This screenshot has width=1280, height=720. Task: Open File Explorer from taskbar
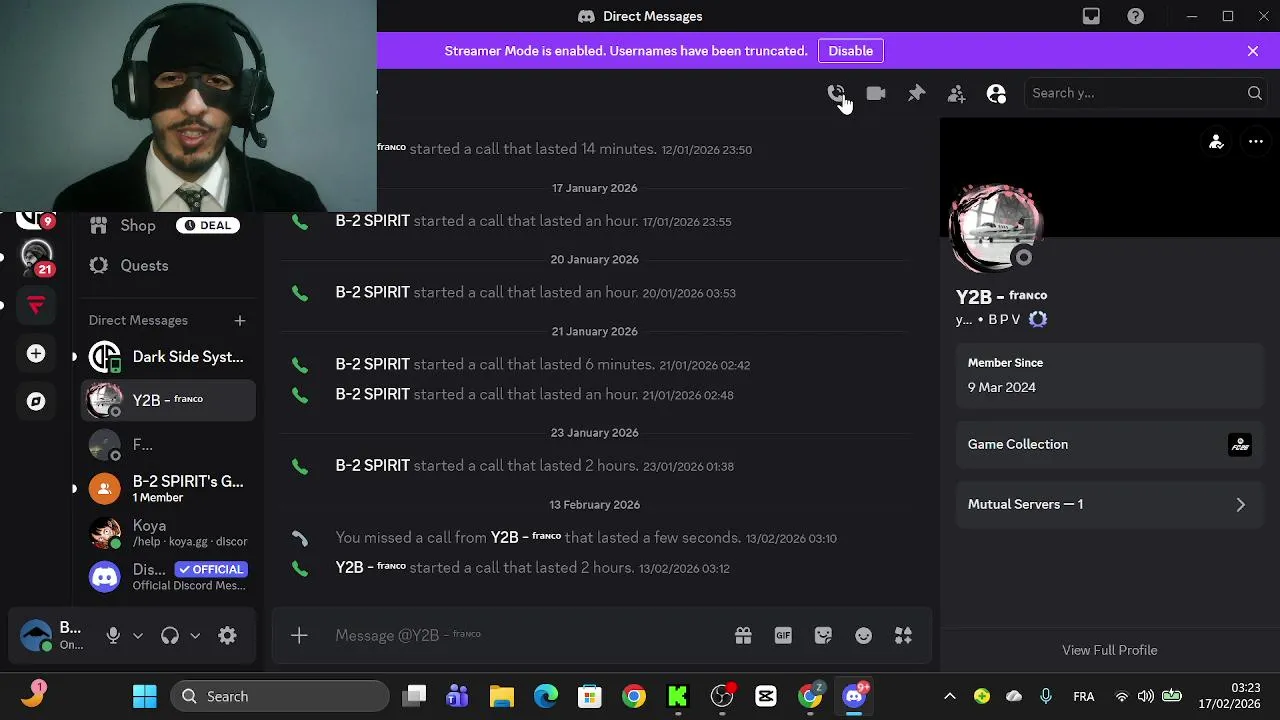(x=502, y=696)
